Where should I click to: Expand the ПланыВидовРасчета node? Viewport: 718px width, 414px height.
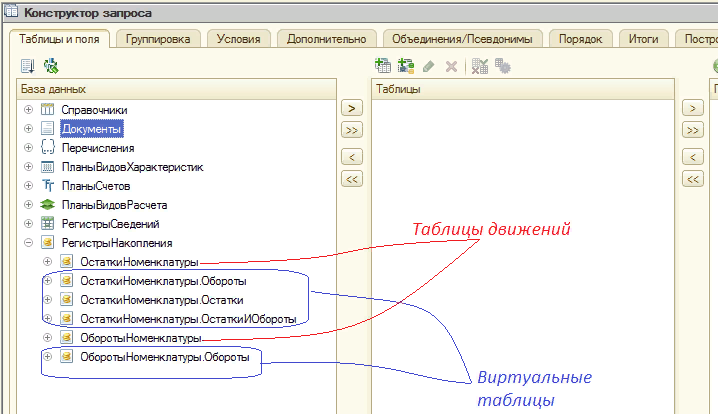(28, 204)
